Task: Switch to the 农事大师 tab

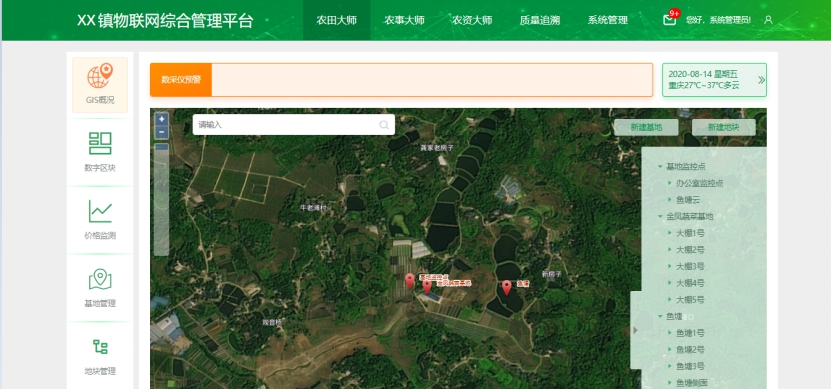Action: click(x=404, y=20)
